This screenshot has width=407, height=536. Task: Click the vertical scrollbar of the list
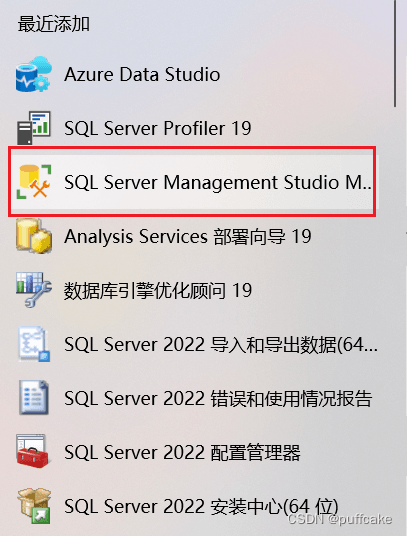395,53
